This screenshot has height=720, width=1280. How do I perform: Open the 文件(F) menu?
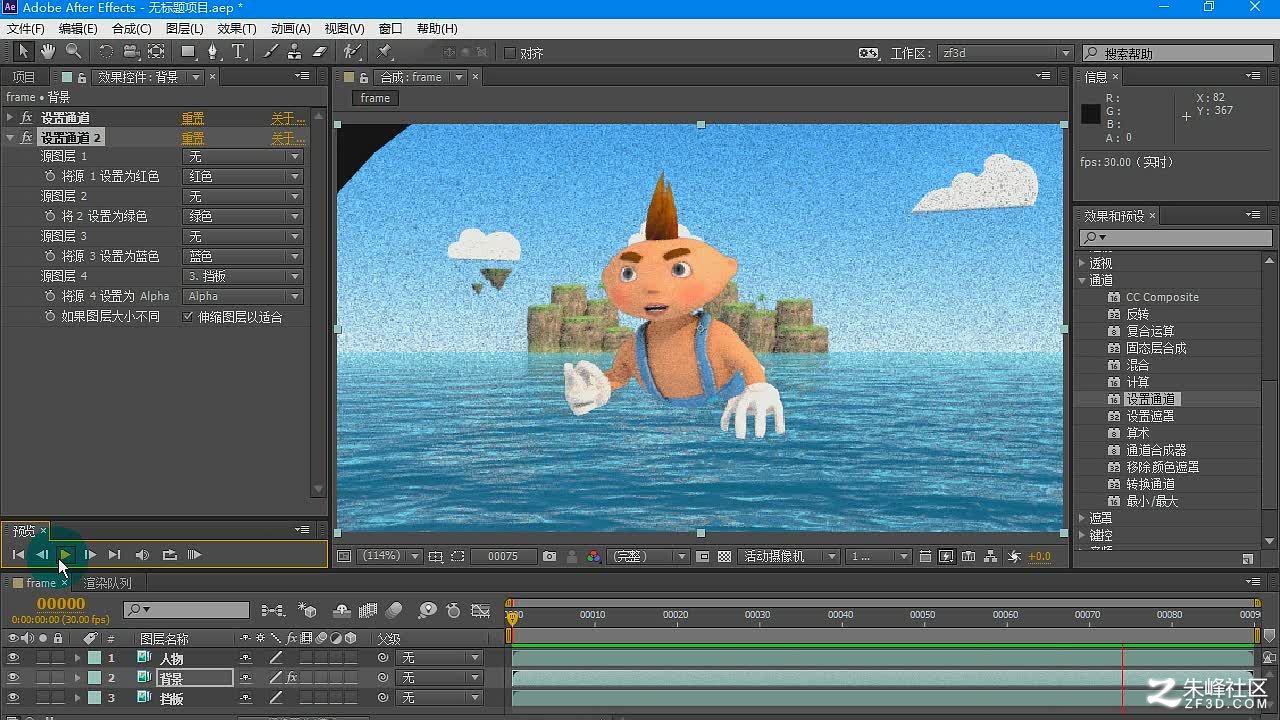(x=26, y=29)
